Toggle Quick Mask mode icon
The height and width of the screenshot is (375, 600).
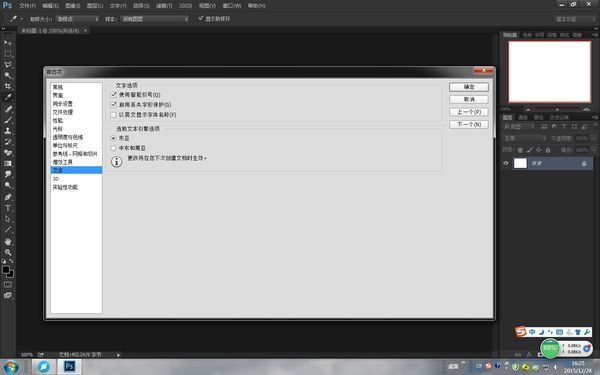pos(8,284)
